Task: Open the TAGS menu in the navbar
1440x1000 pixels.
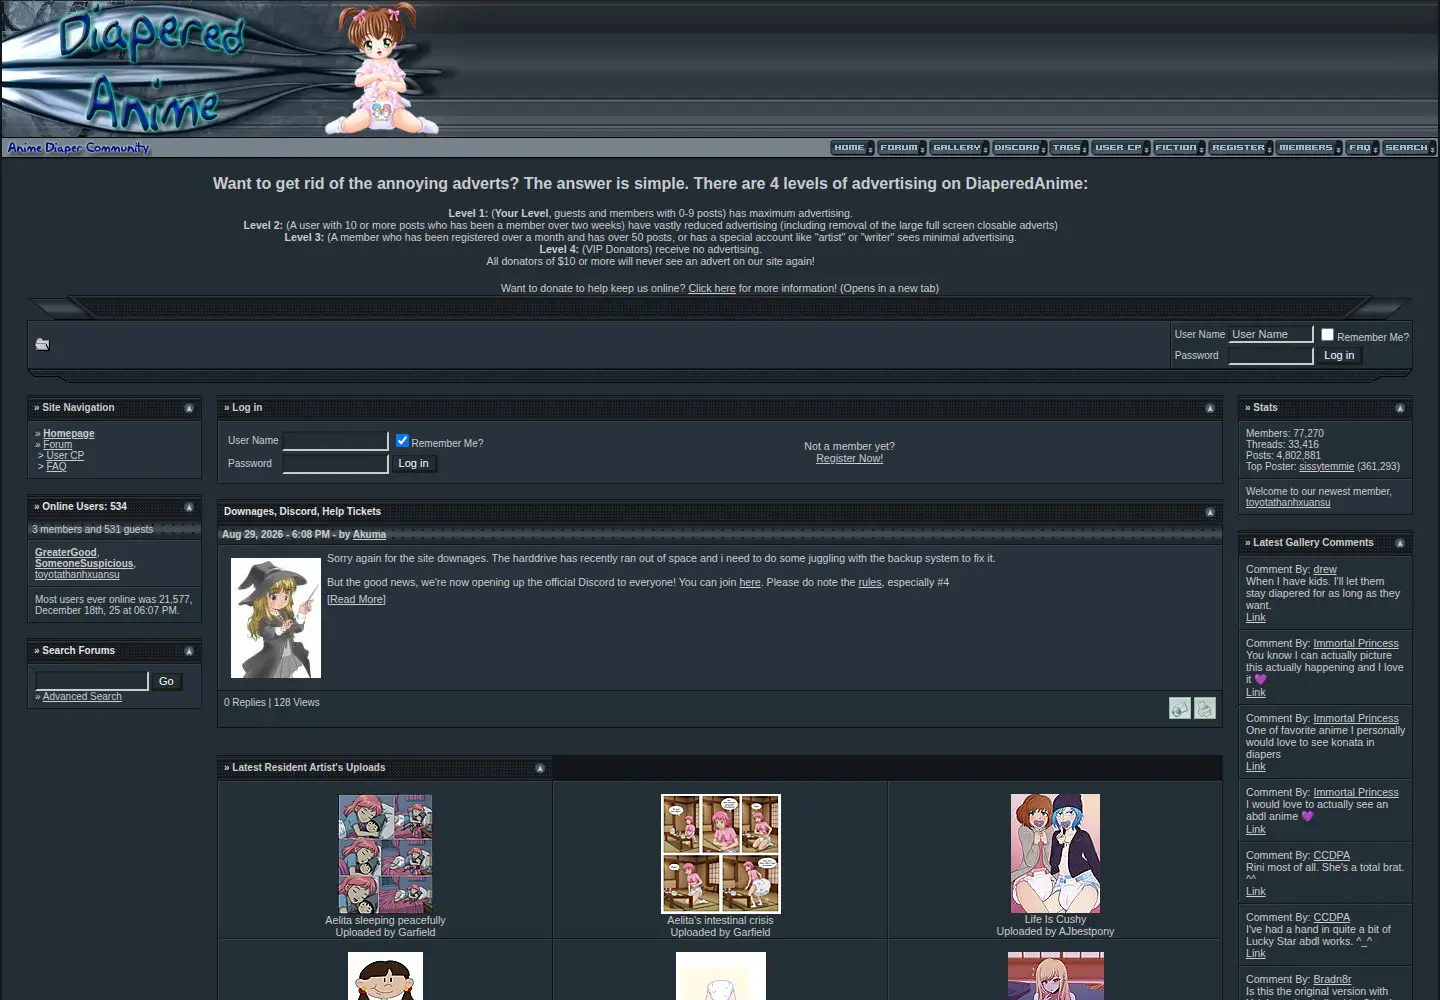Action: click(x=1069, y=148)
